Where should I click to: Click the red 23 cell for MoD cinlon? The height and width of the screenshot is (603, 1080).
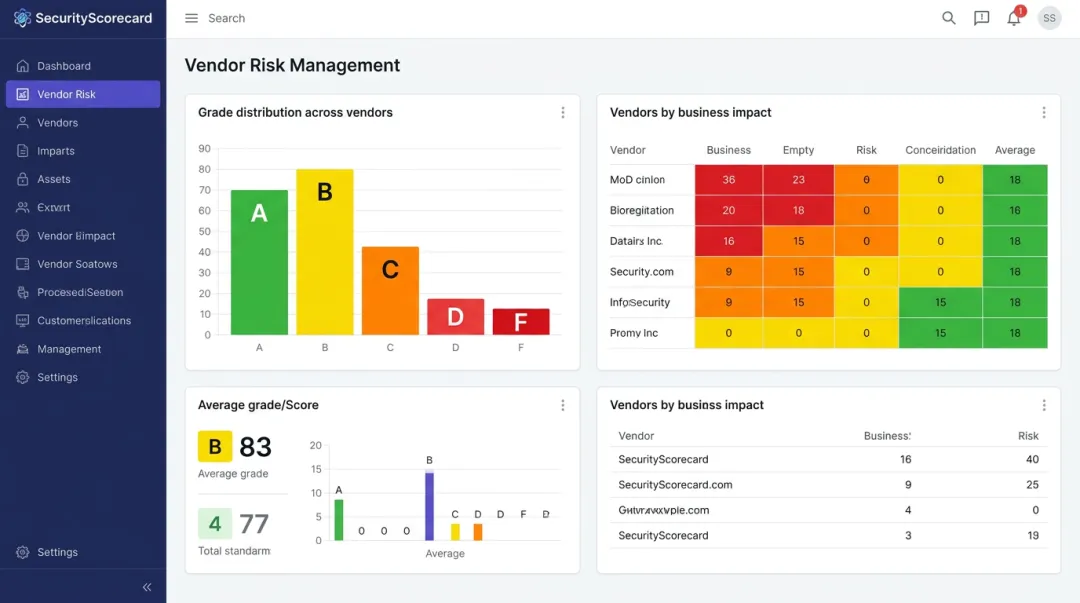pos(798,180)
